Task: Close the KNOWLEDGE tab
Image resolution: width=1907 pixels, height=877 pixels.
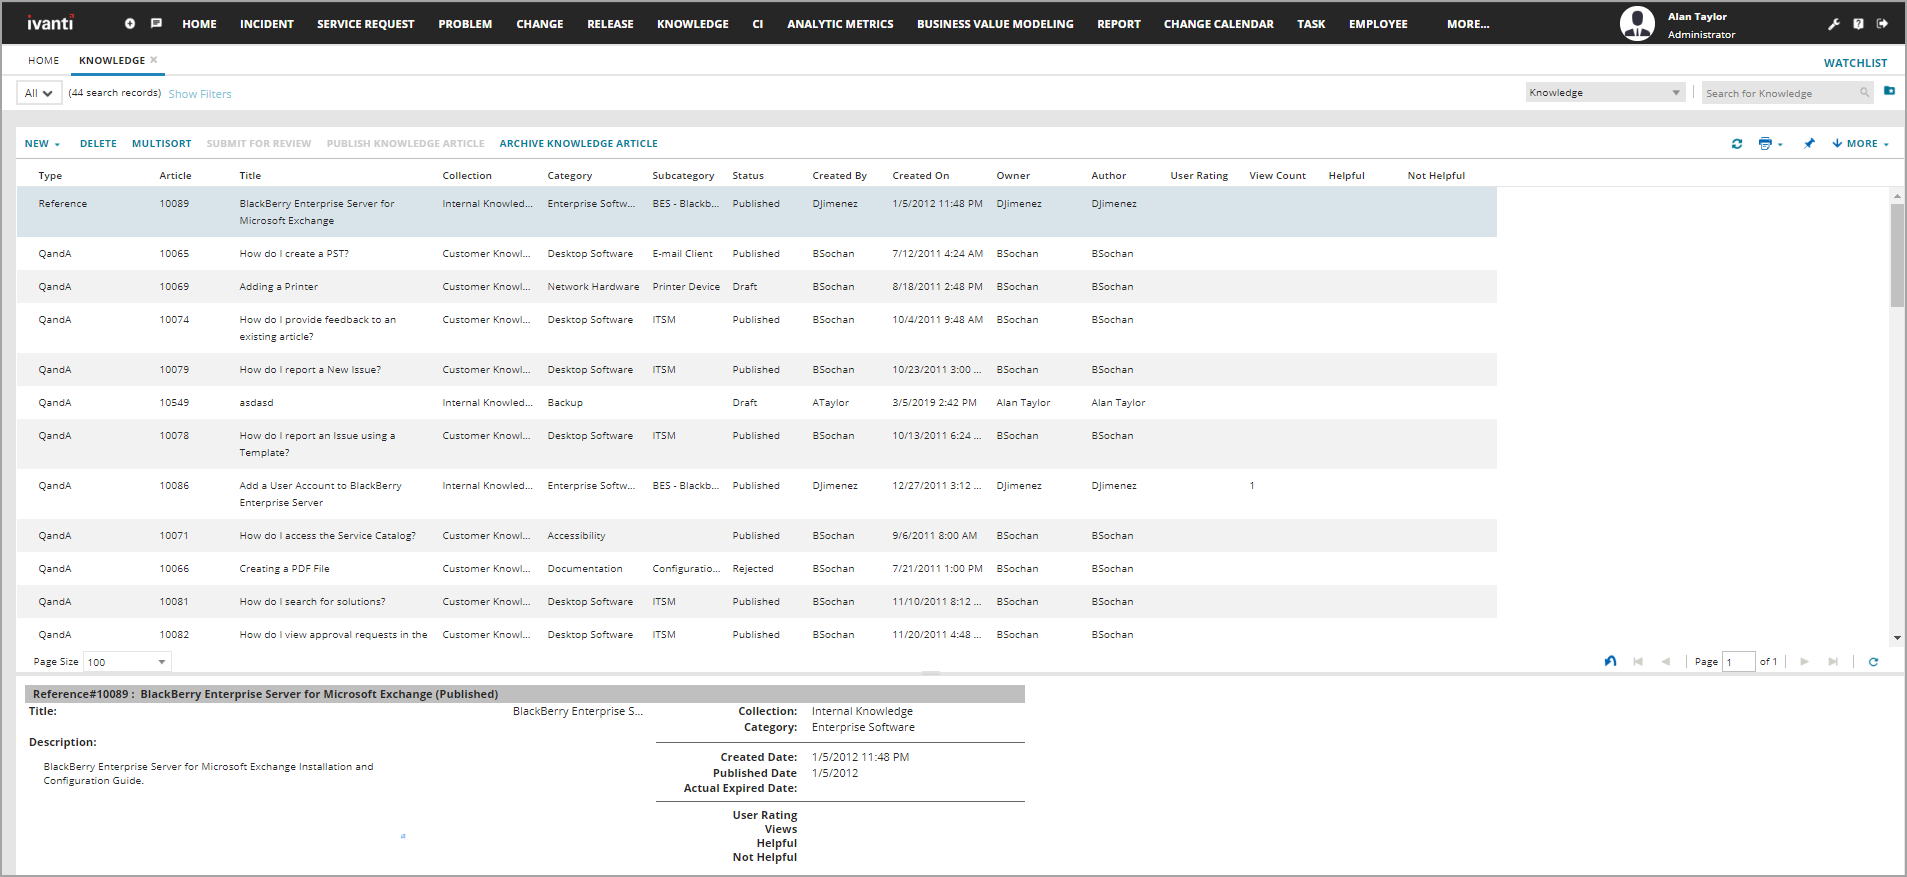Action: [154, 60]
